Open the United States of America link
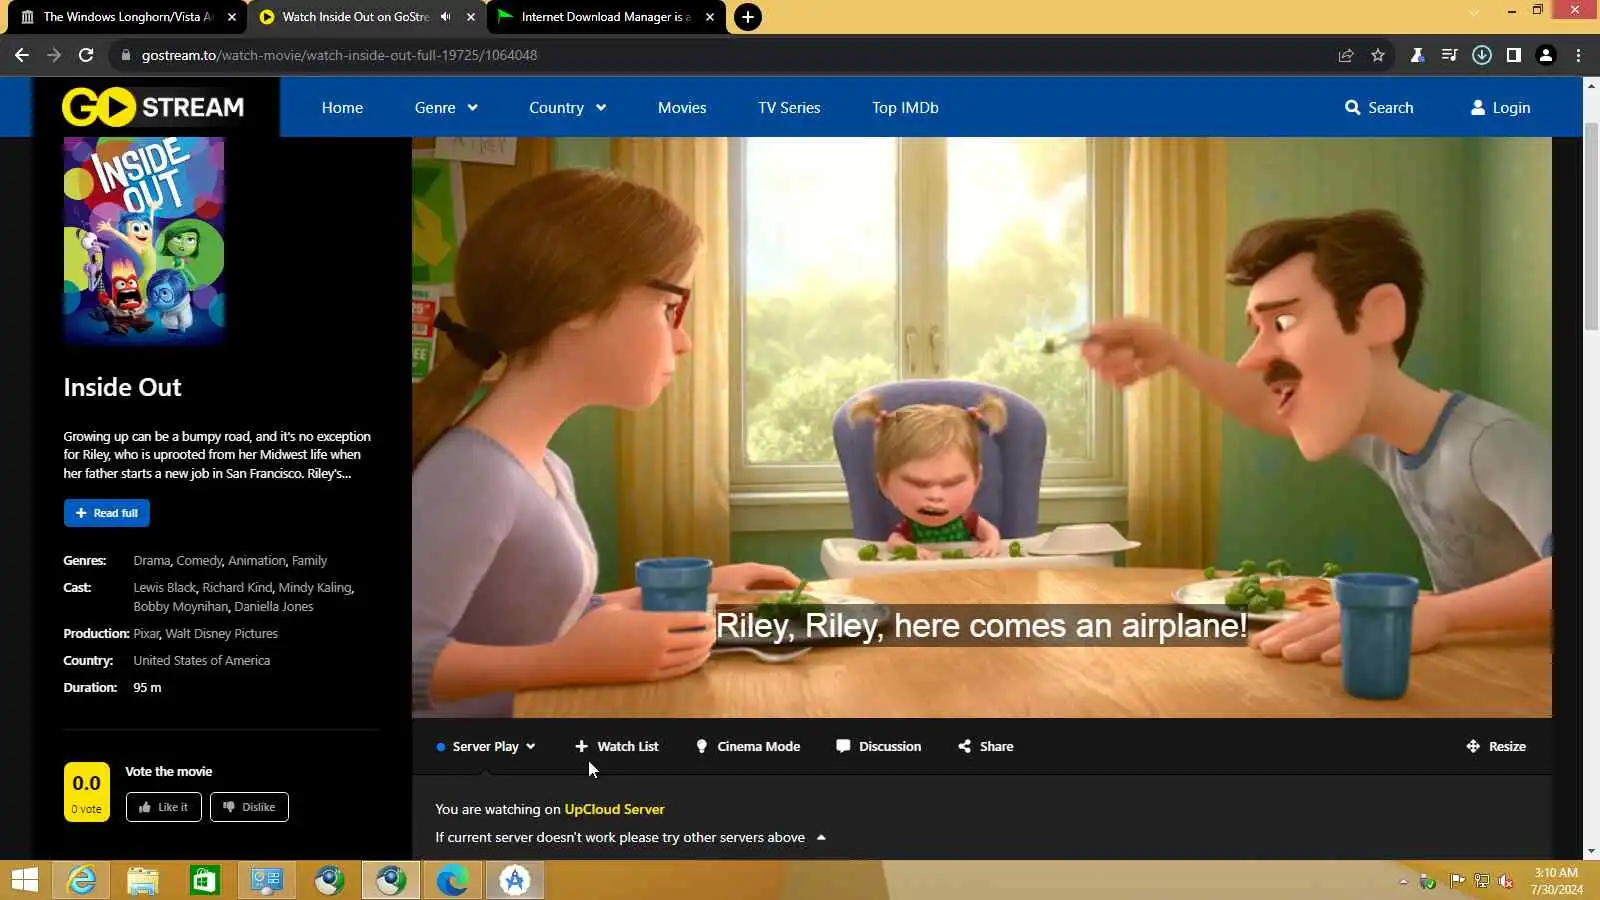Image resolution: width=1600 pixels, height=900 pixels. [202, 661]
